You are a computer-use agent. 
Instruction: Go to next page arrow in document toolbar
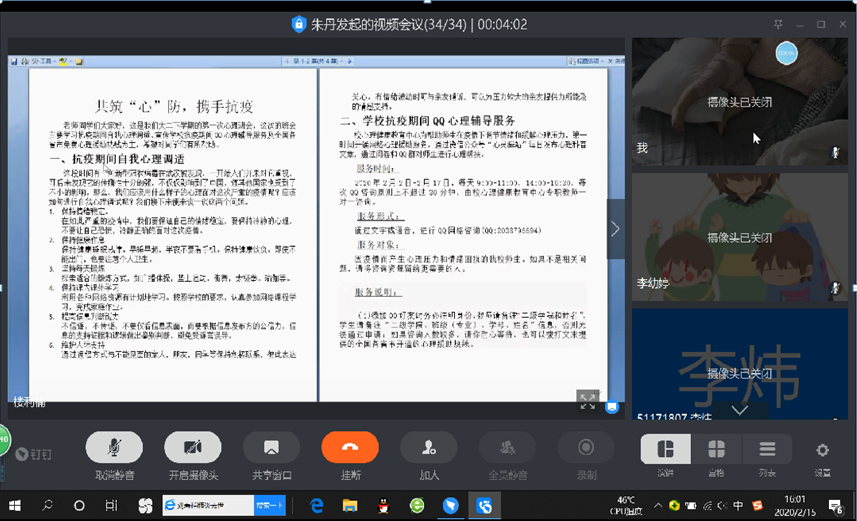click(x=350, y=61)
